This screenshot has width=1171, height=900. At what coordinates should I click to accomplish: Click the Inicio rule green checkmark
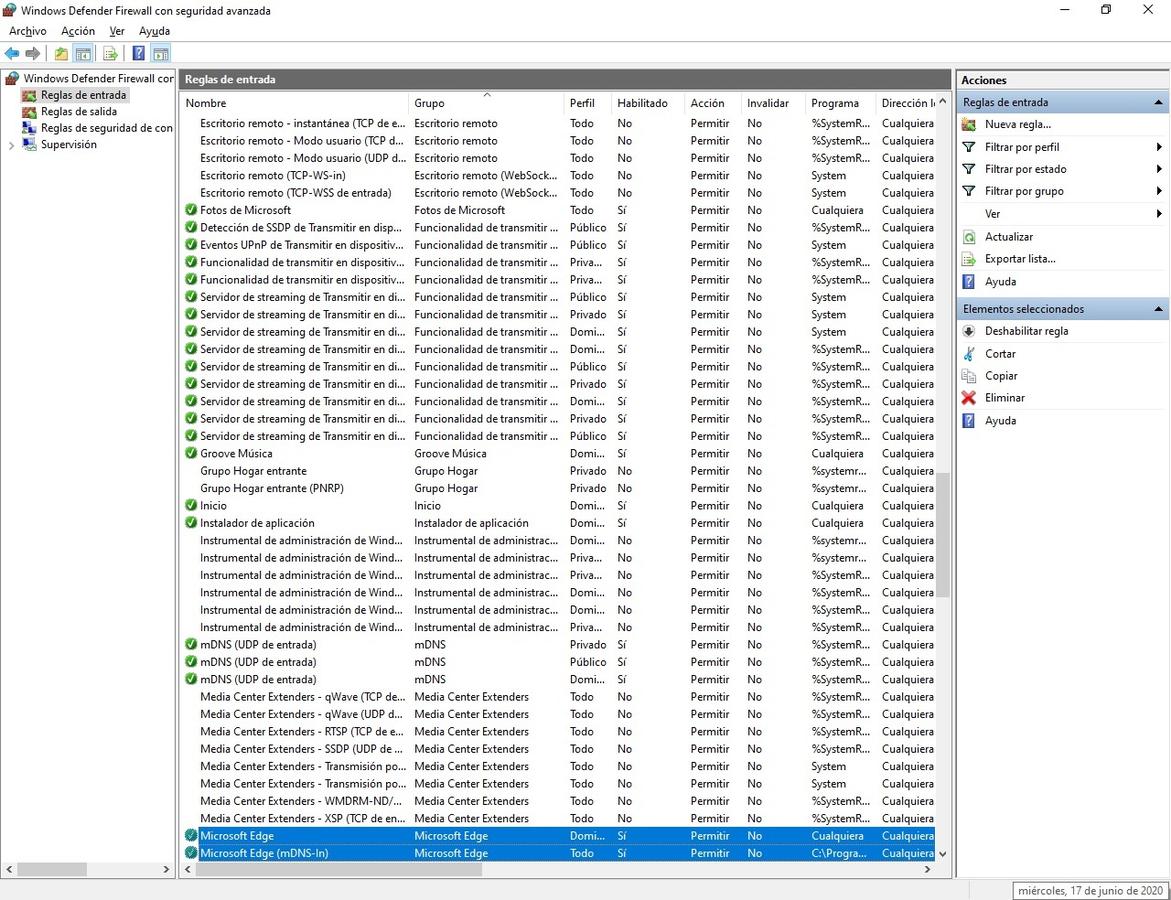[x=191, y=506]
